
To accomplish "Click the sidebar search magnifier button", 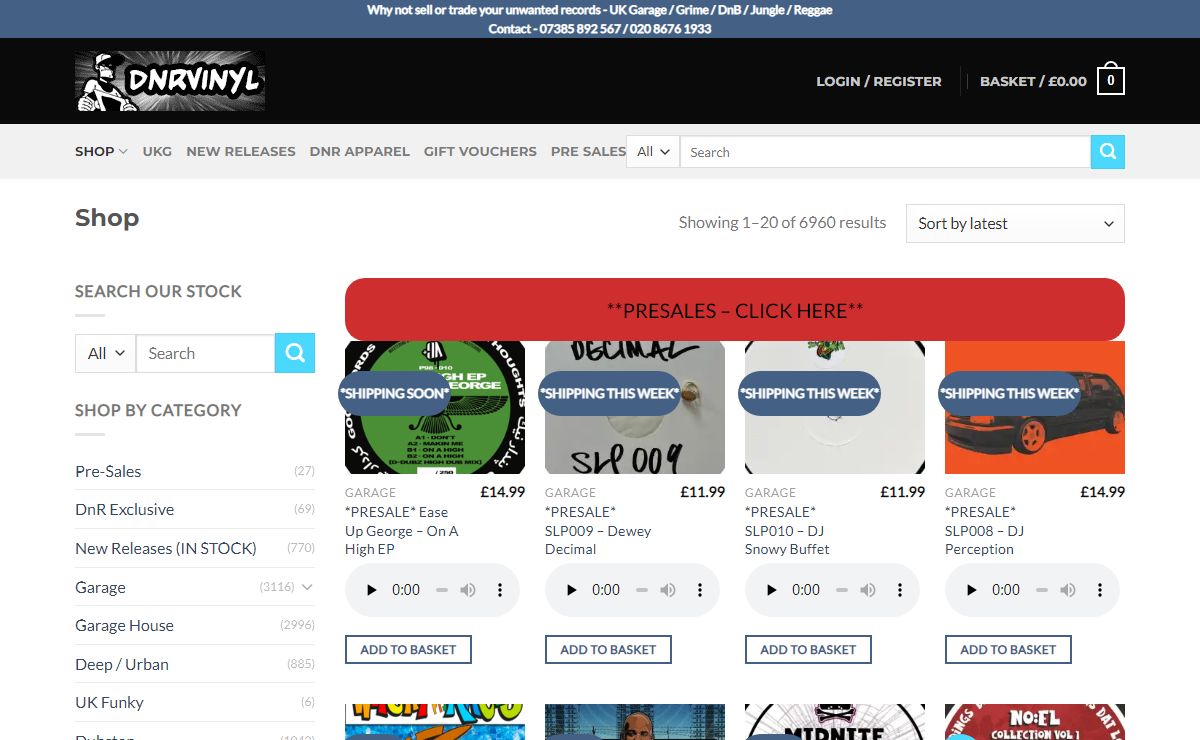I will click(295, 353).
